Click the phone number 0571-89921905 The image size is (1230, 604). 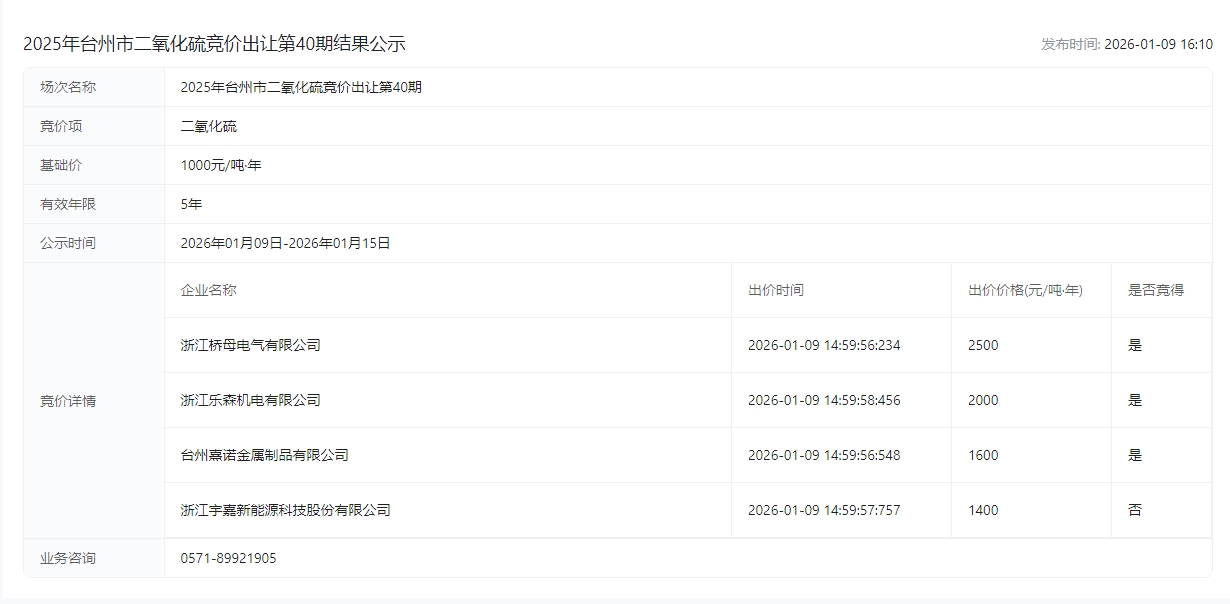(228, 558)
